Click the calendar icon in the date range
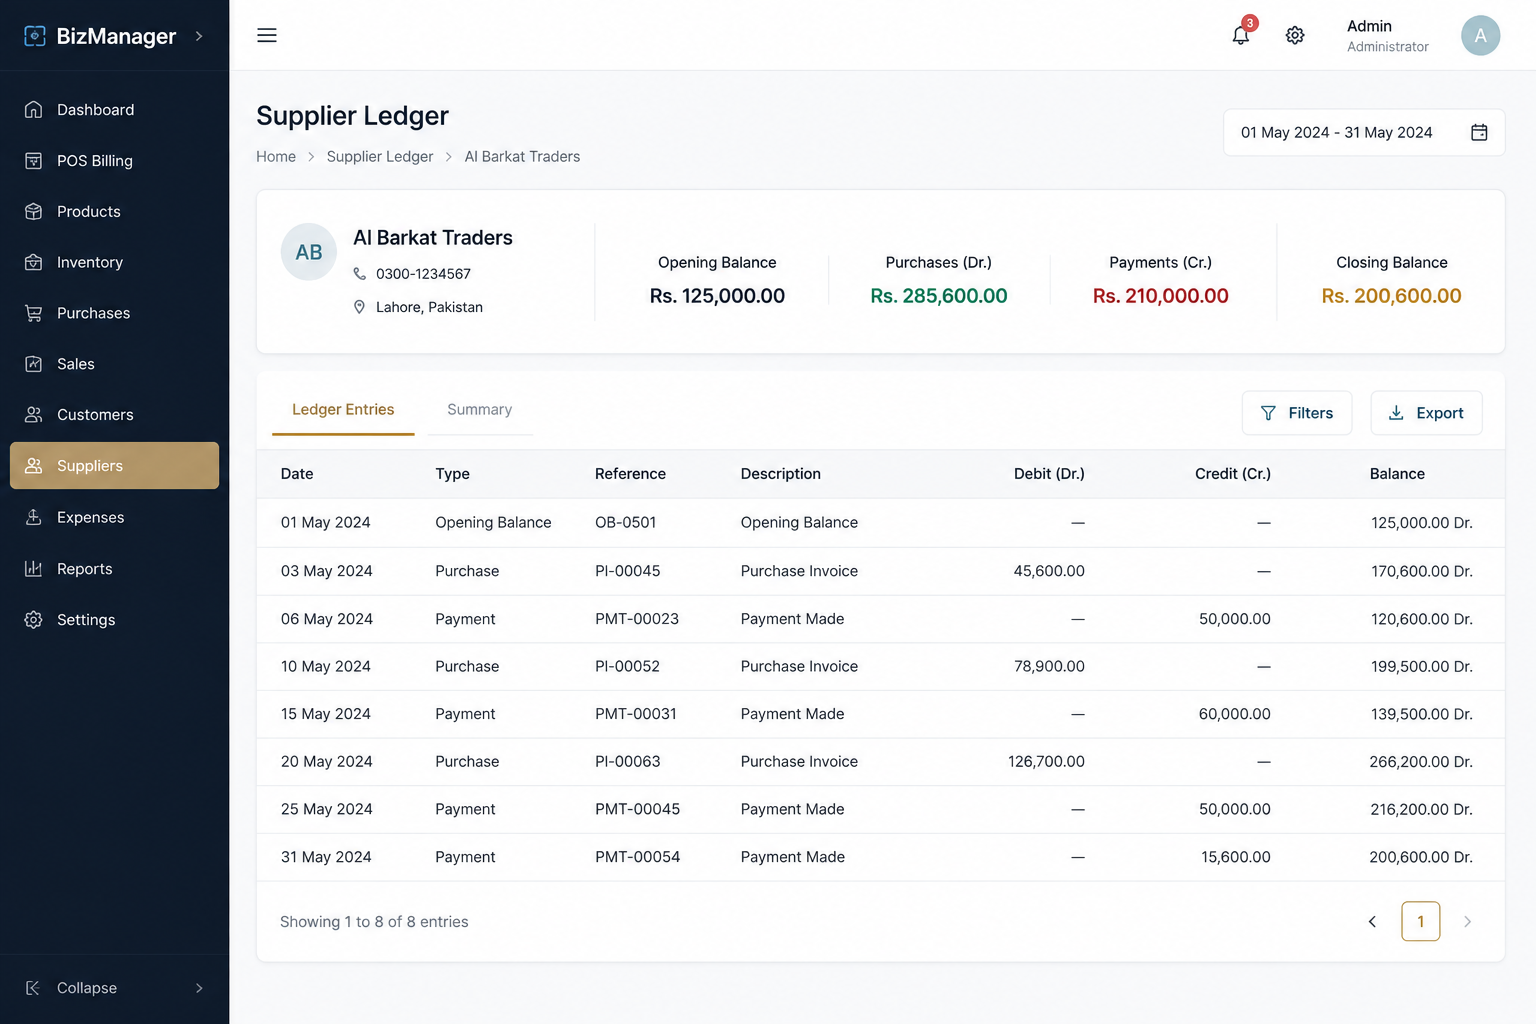 (1479, 132)
